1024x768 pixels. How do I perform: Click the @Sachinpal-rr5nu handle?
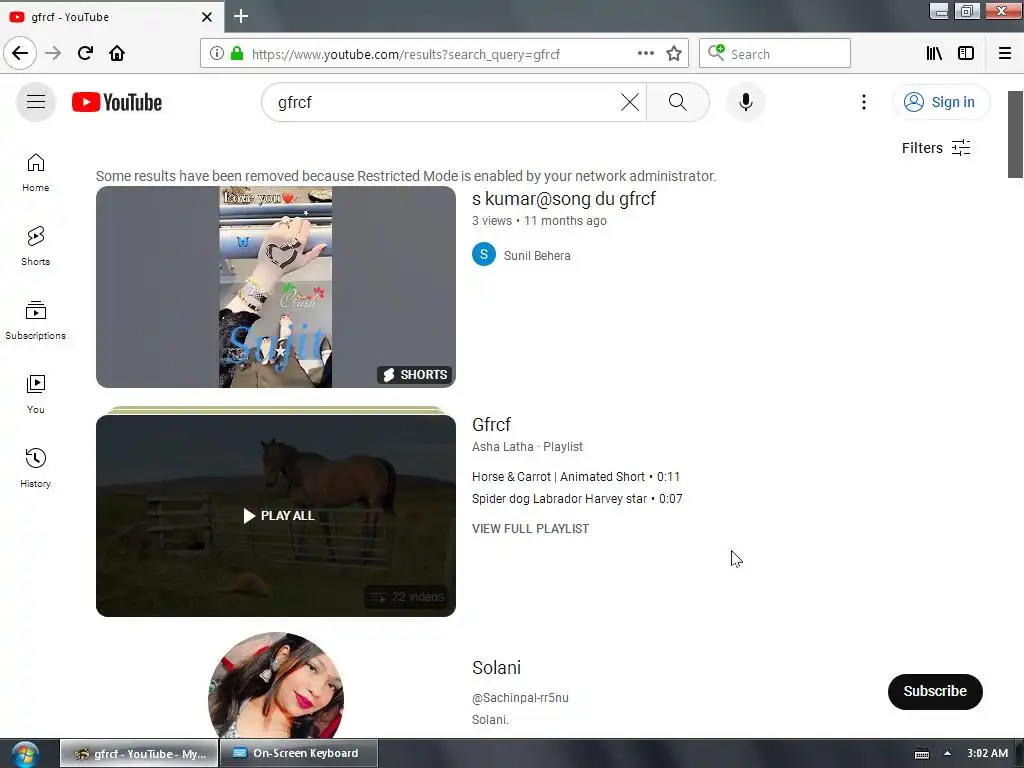(520, 697)
